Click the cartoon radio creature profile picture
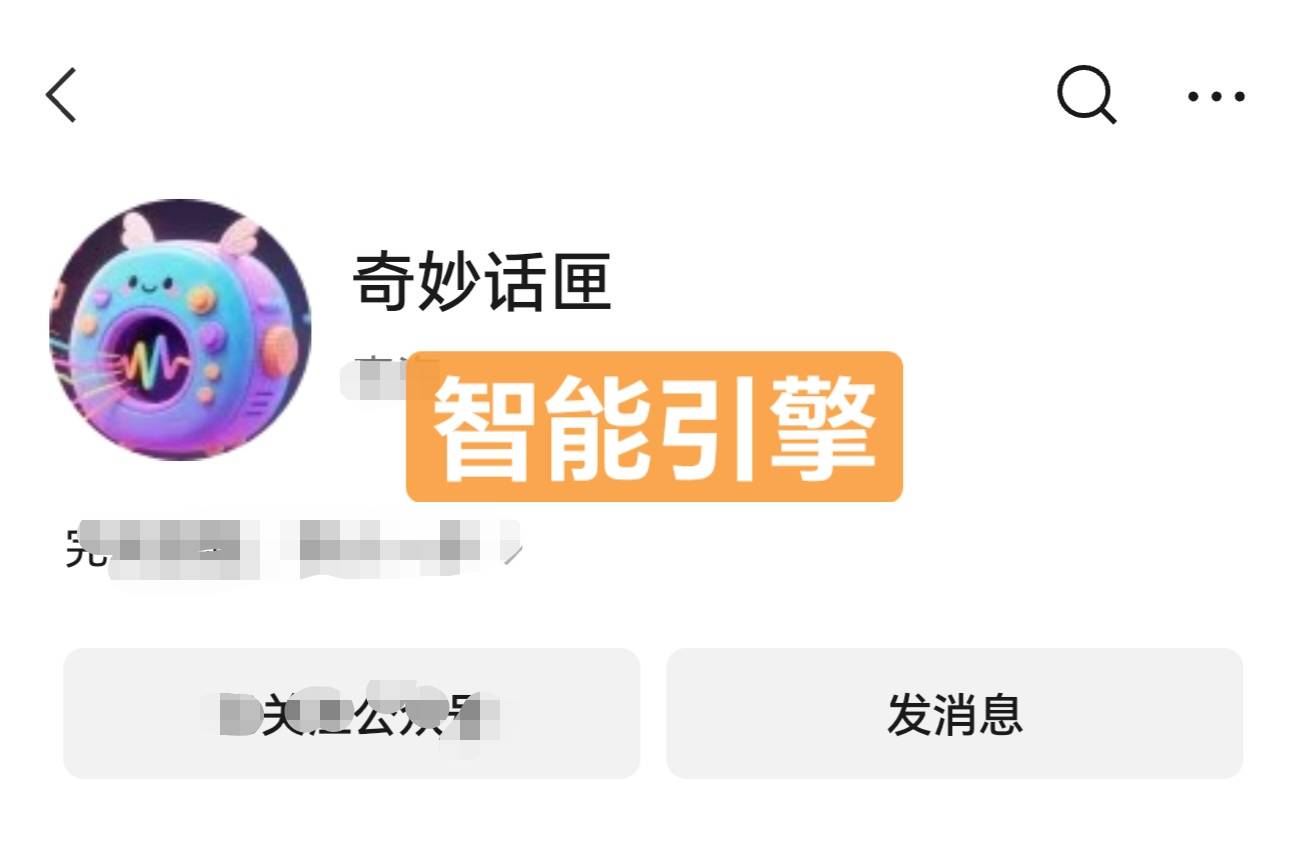 pos(180,329)
